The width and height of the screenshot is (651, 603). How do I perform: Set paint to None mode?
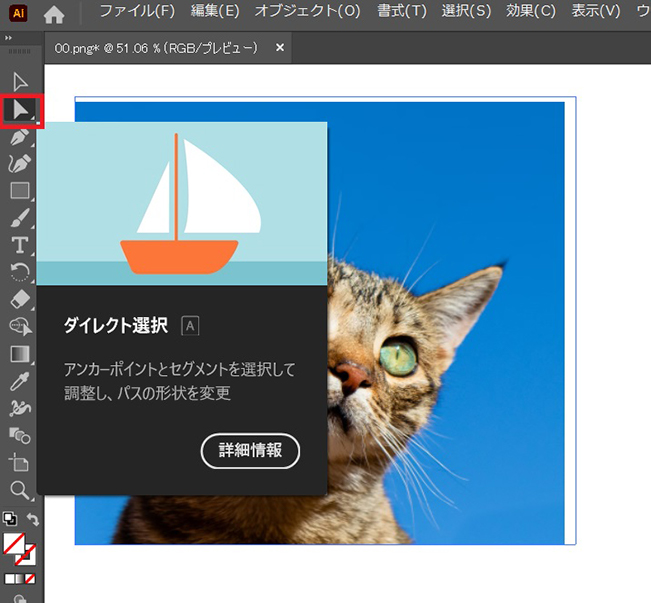point(30,578)
